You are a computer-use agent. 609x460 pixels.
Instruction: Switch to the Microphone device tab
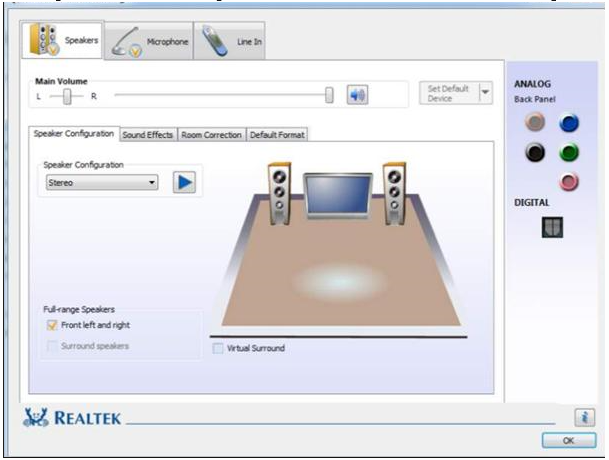(149, 41)
